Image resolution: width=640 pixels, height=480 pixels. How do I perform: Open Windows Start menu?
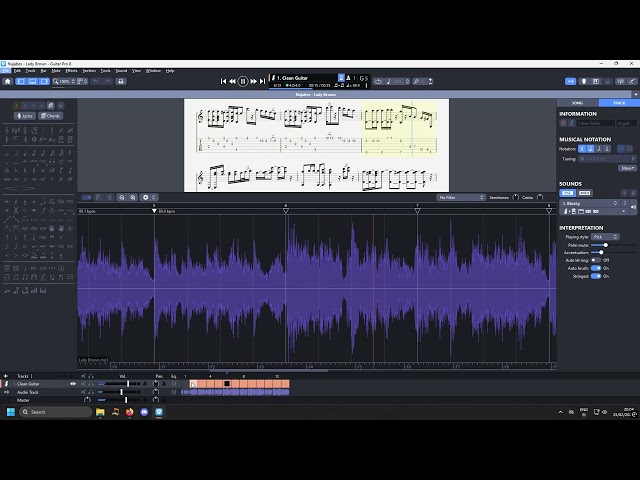pos(11,412)
